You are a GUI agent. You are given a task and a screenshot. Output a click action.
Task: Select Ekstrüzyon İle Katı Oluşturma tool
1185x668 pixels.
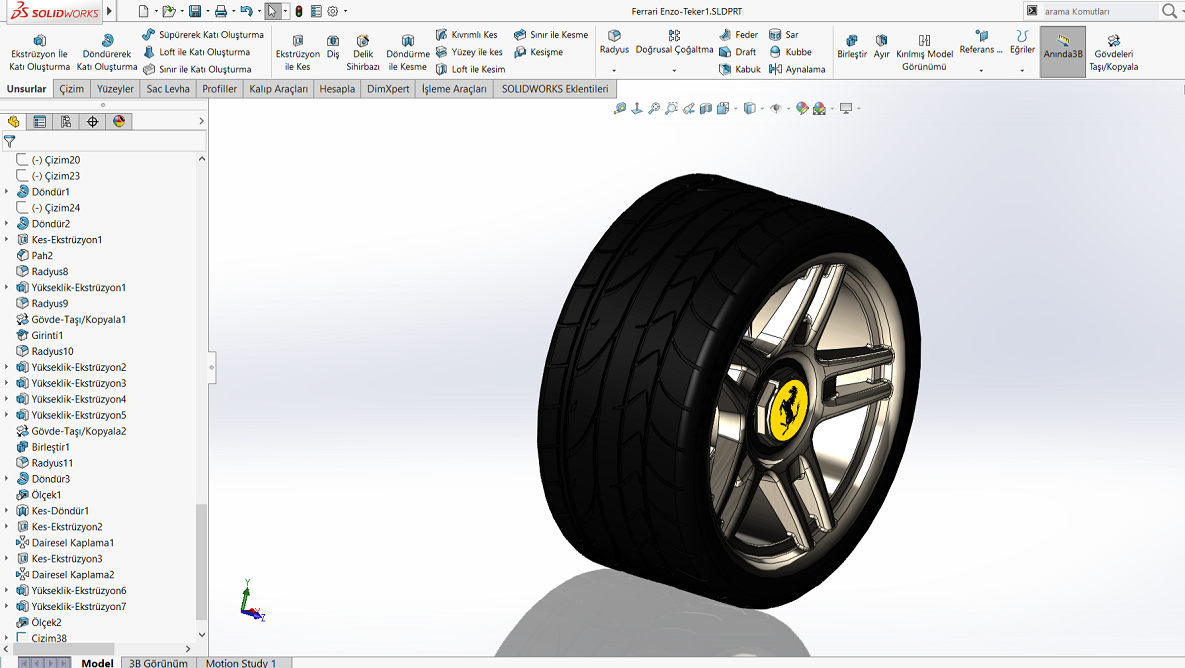[39, 53]
